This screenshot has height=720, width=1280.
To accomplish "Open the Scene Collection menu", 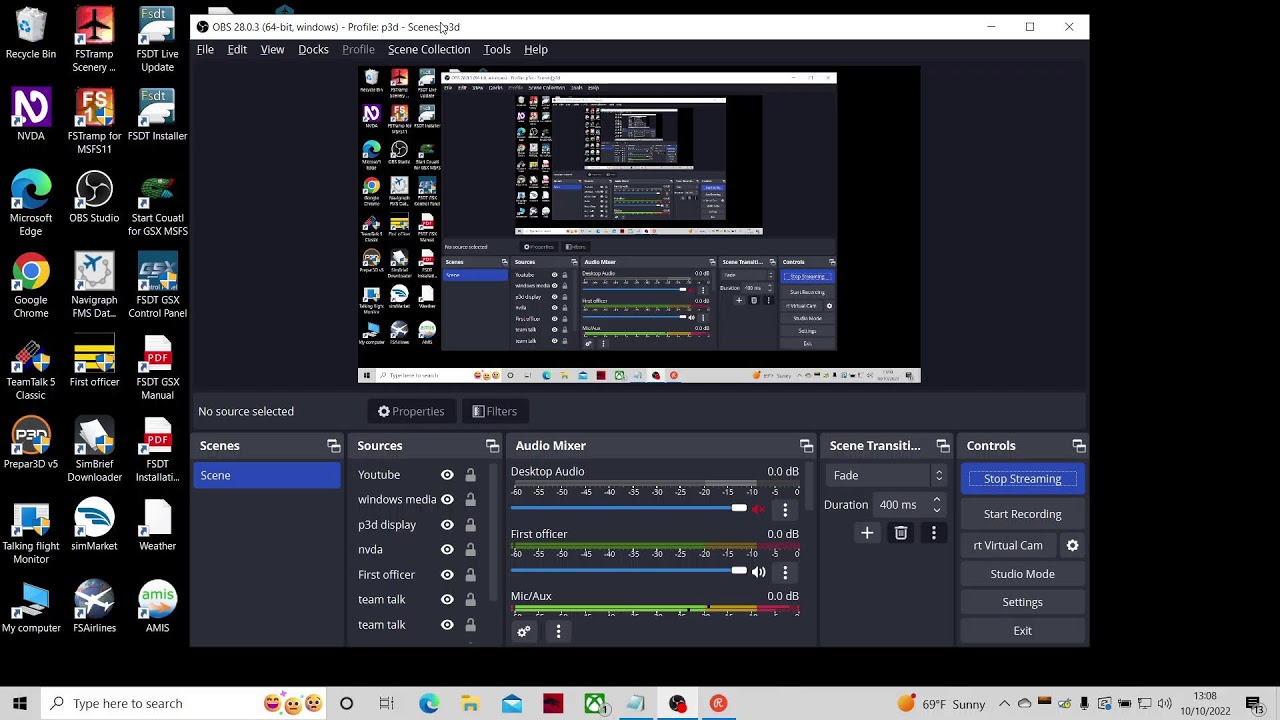I will [x=429, y=50].
